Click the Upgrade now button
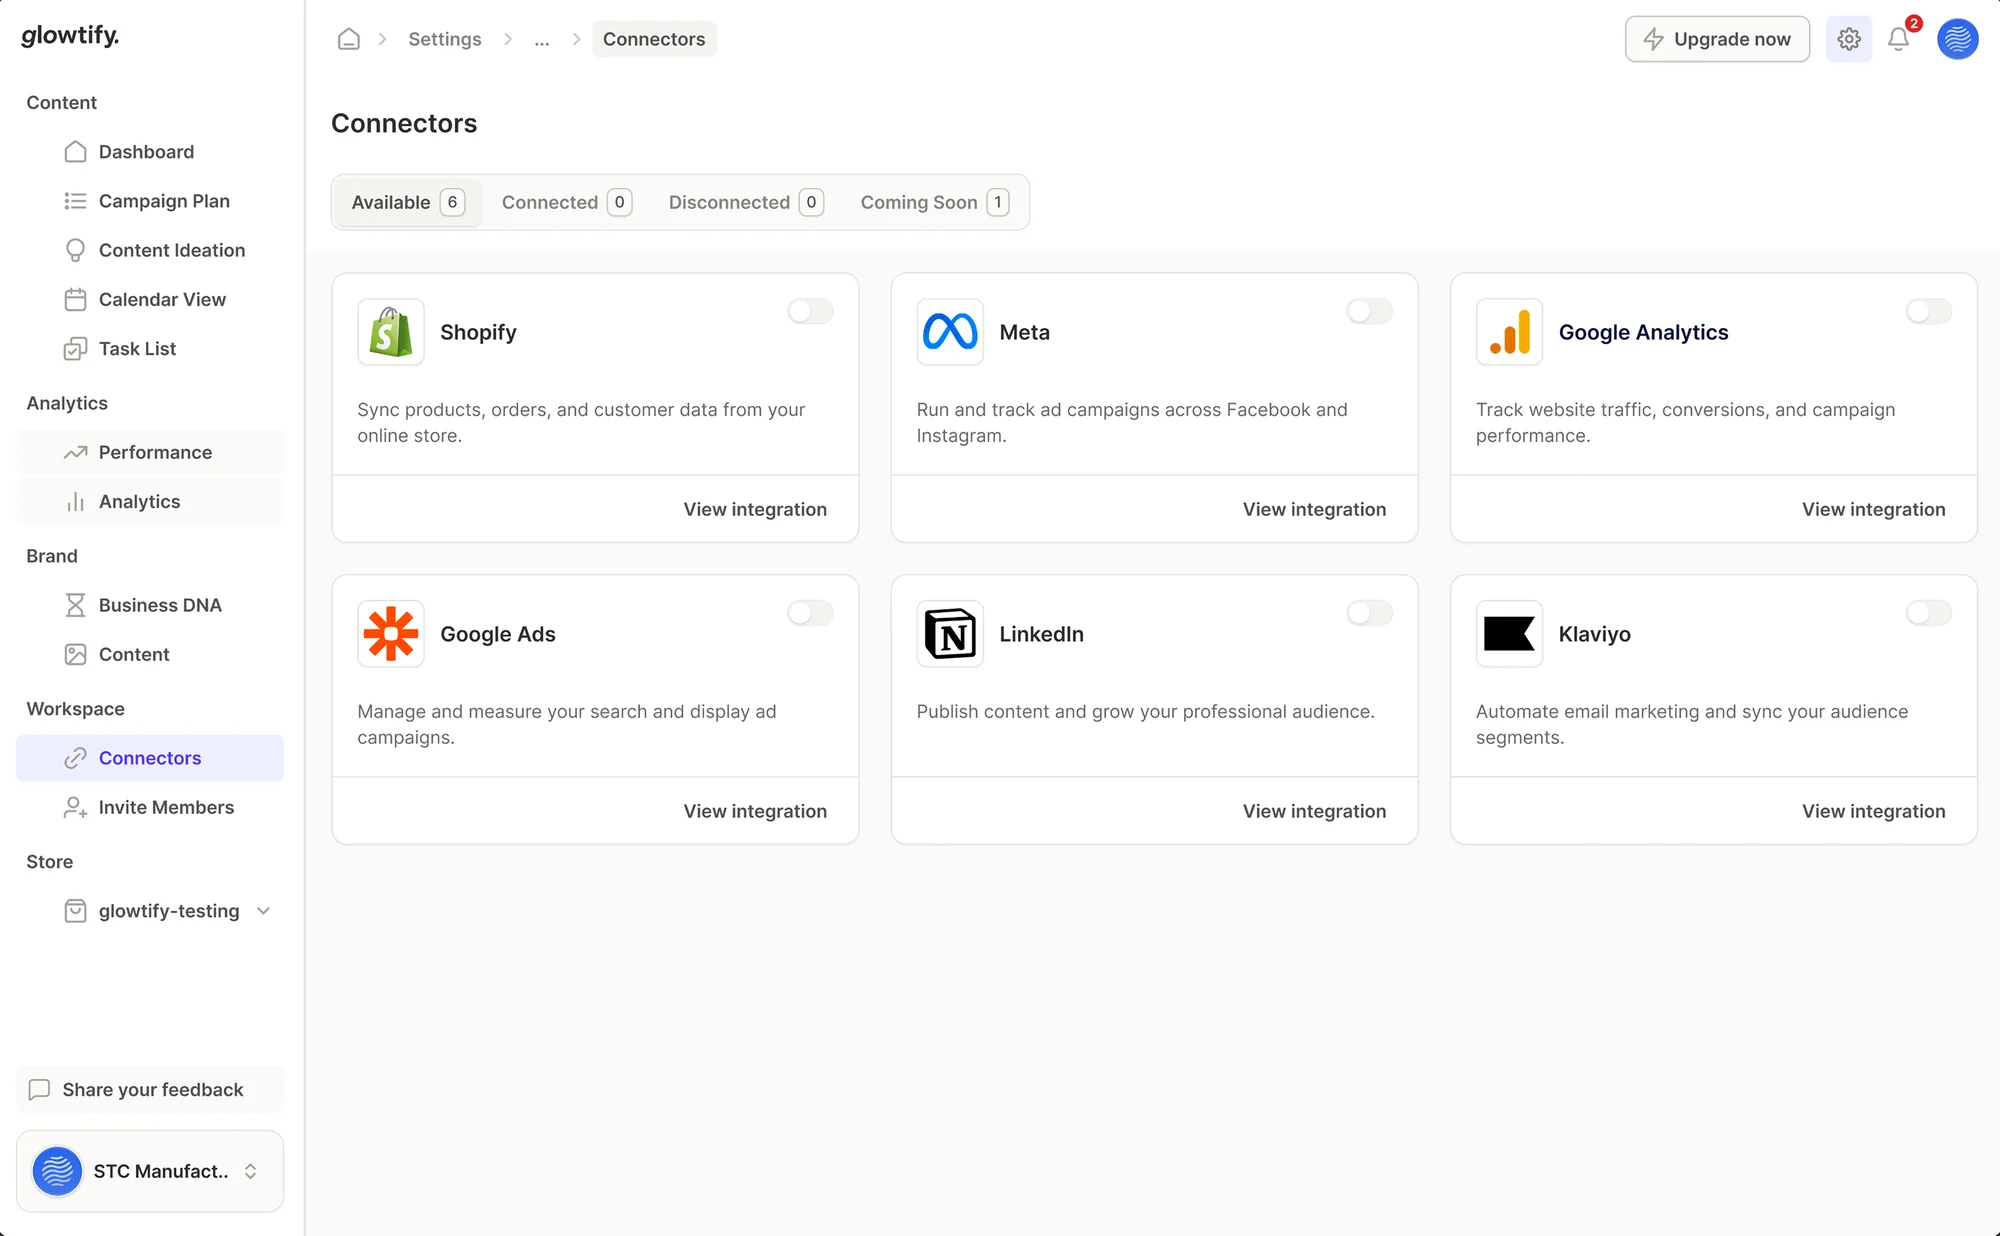The image size is (2000, 1236). [x=1717, y=39]
